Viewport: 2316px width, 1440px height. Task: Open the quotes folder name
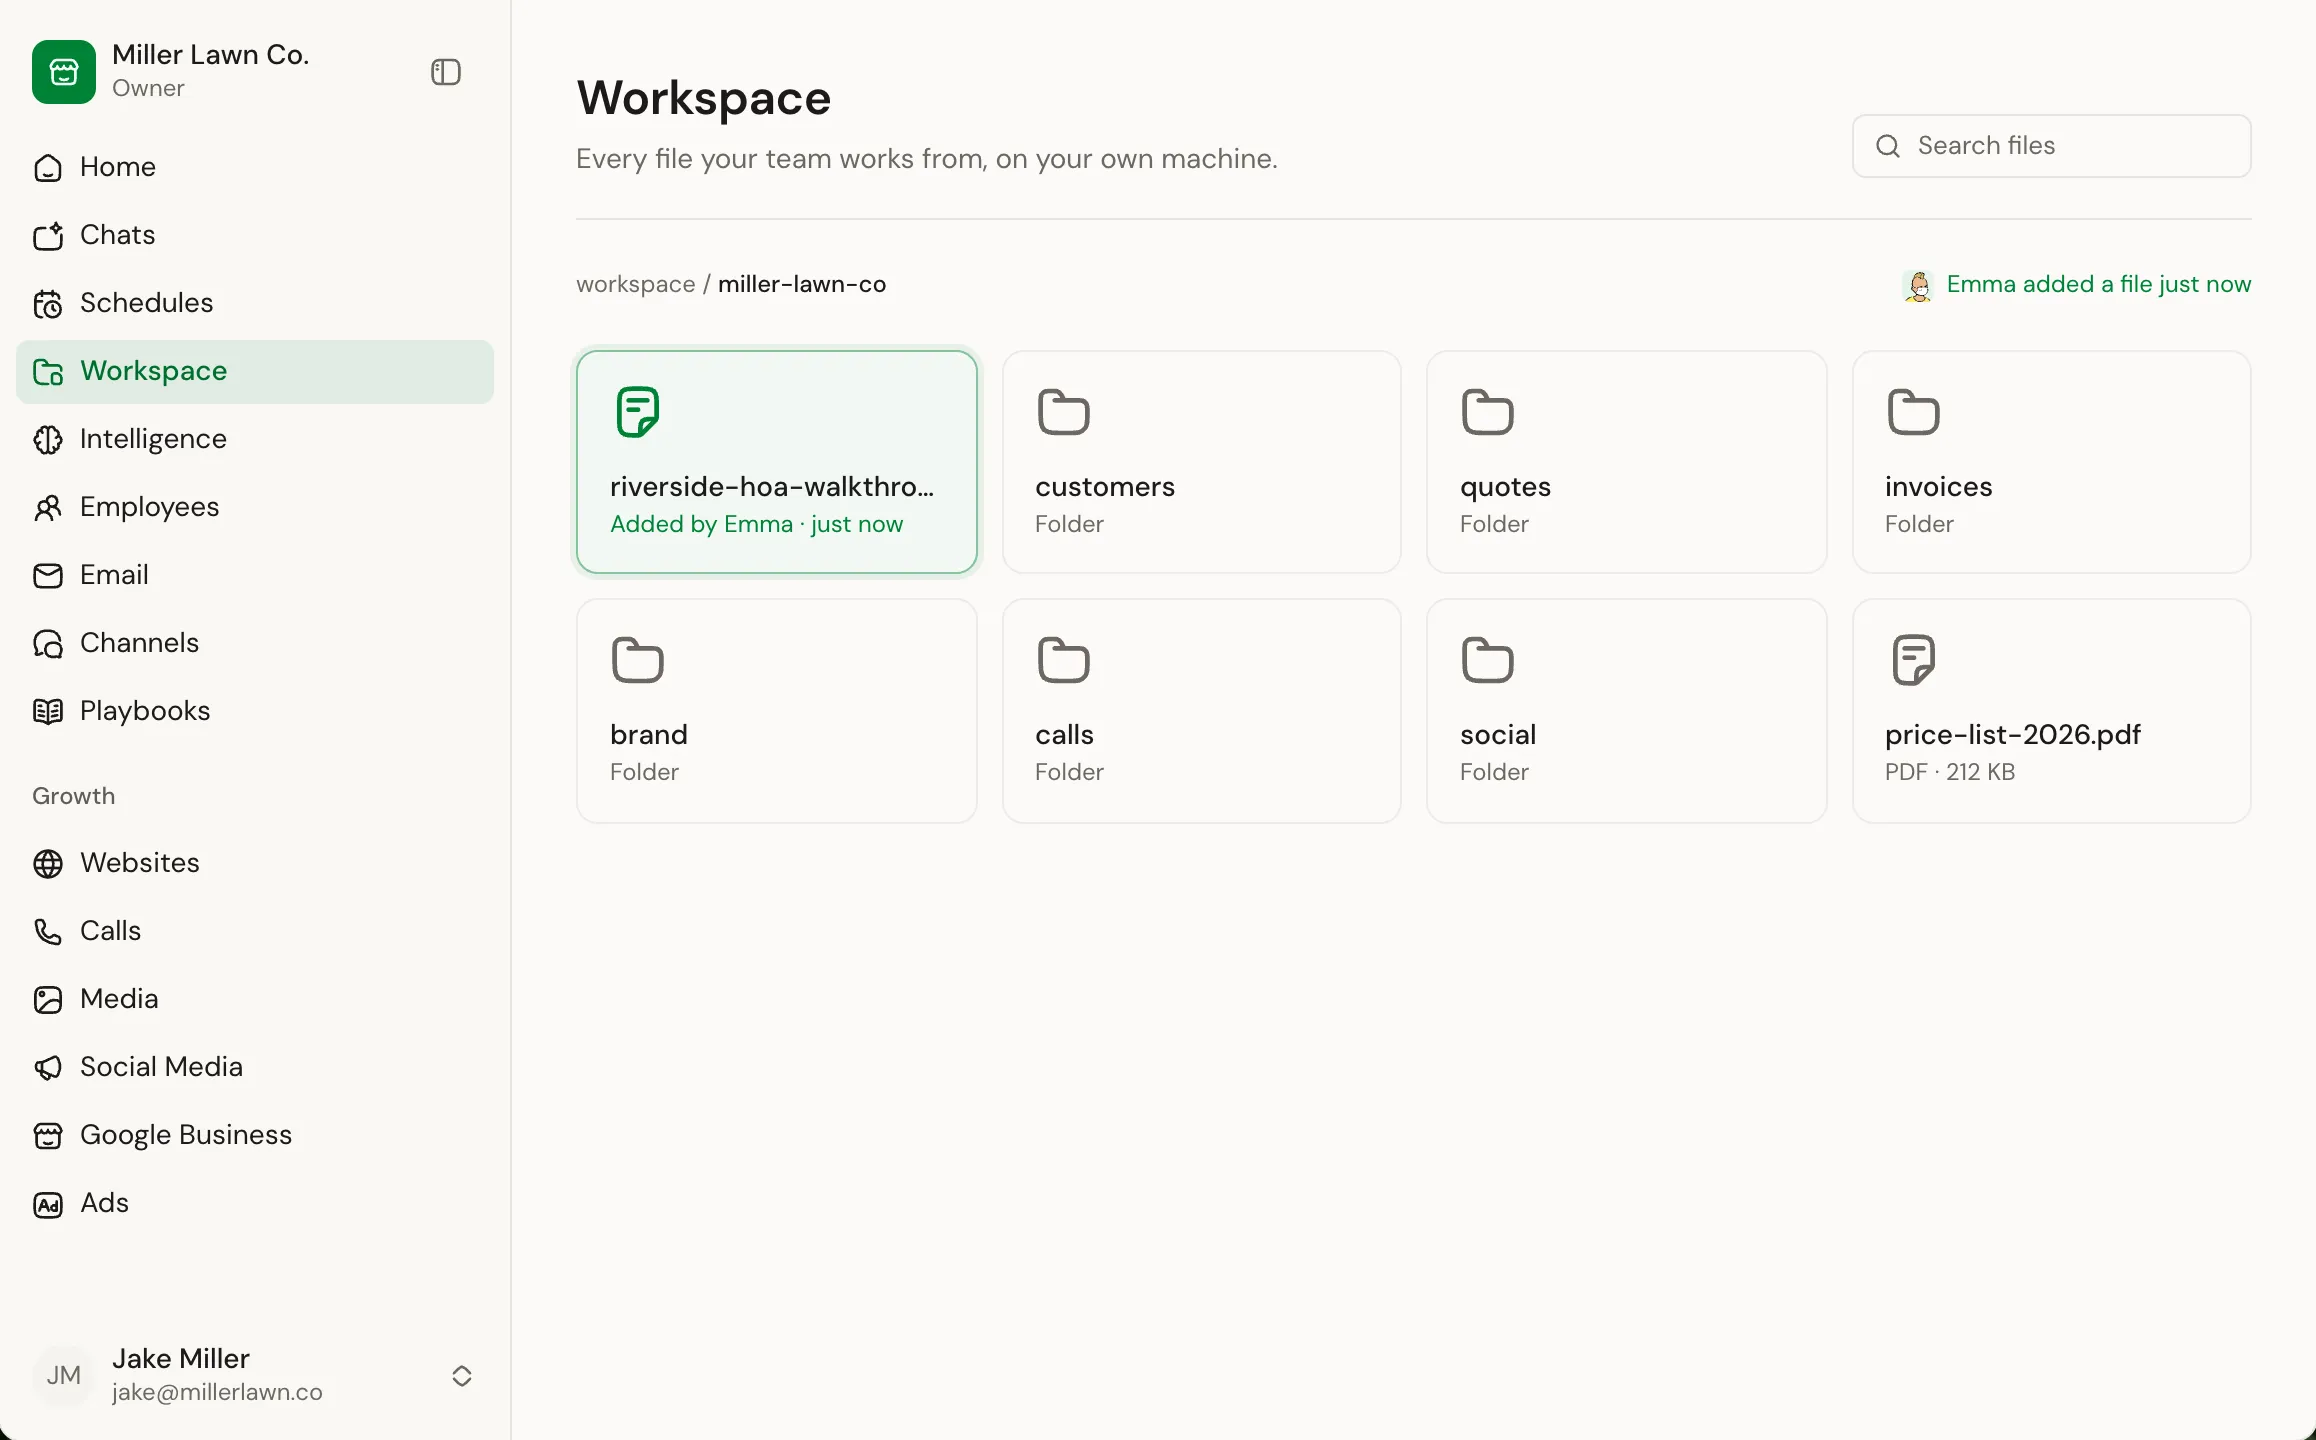coord(1505,487)
